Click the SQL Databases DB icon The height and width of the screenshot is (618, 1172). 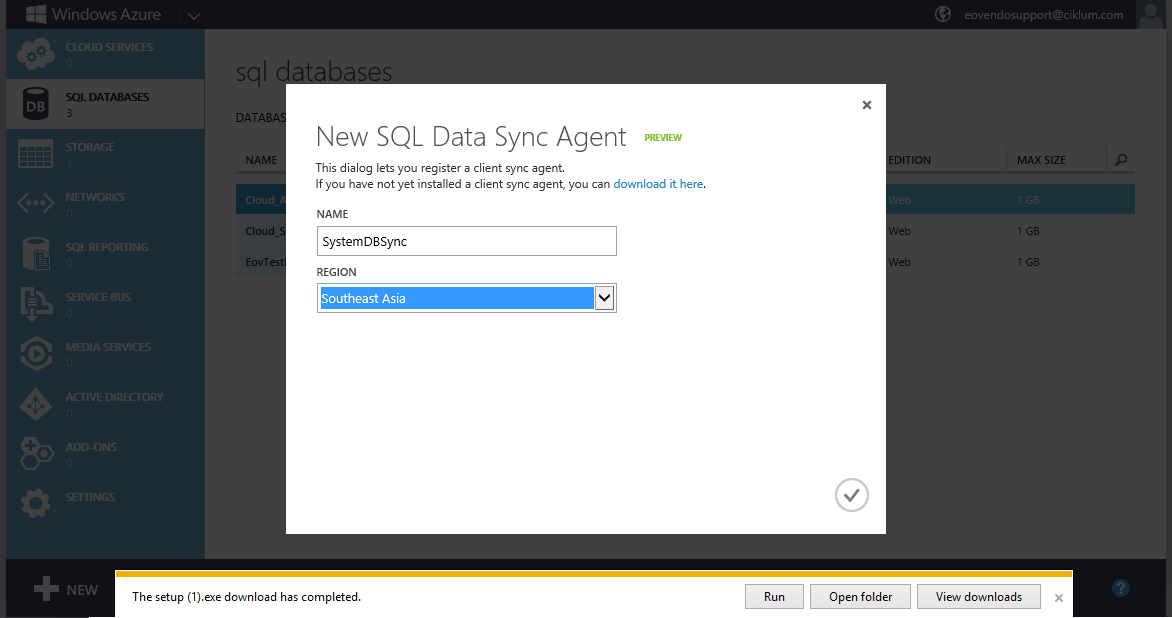click(x=35, y=104)
